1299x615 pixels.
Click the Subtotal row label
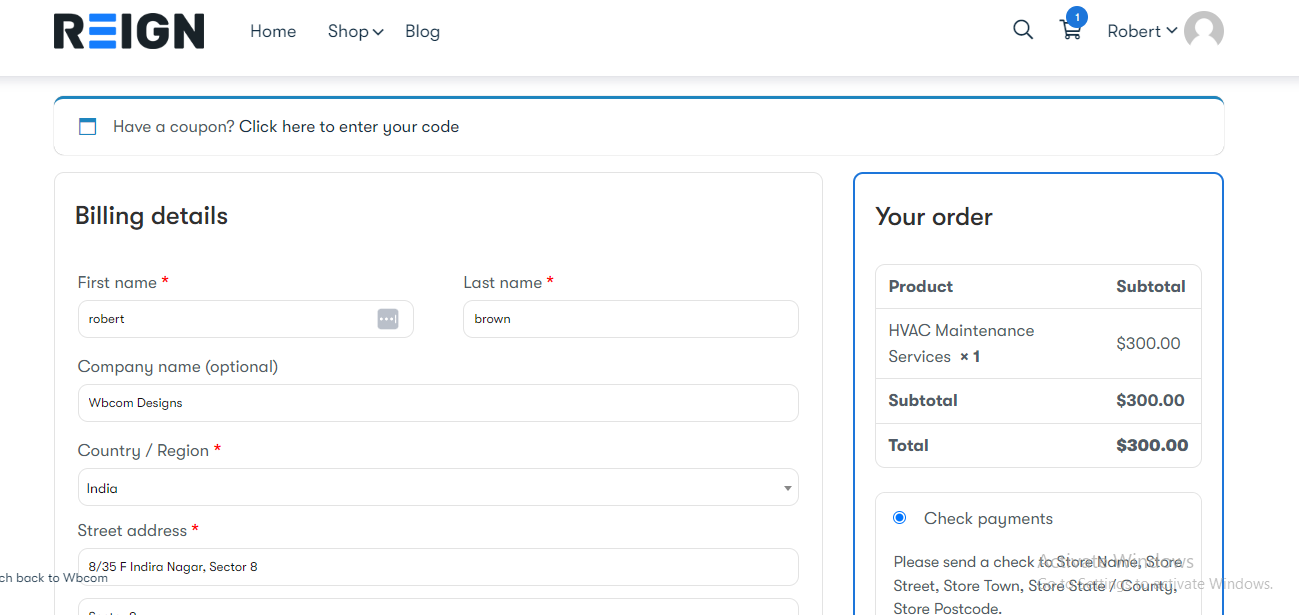pos(923,400)
